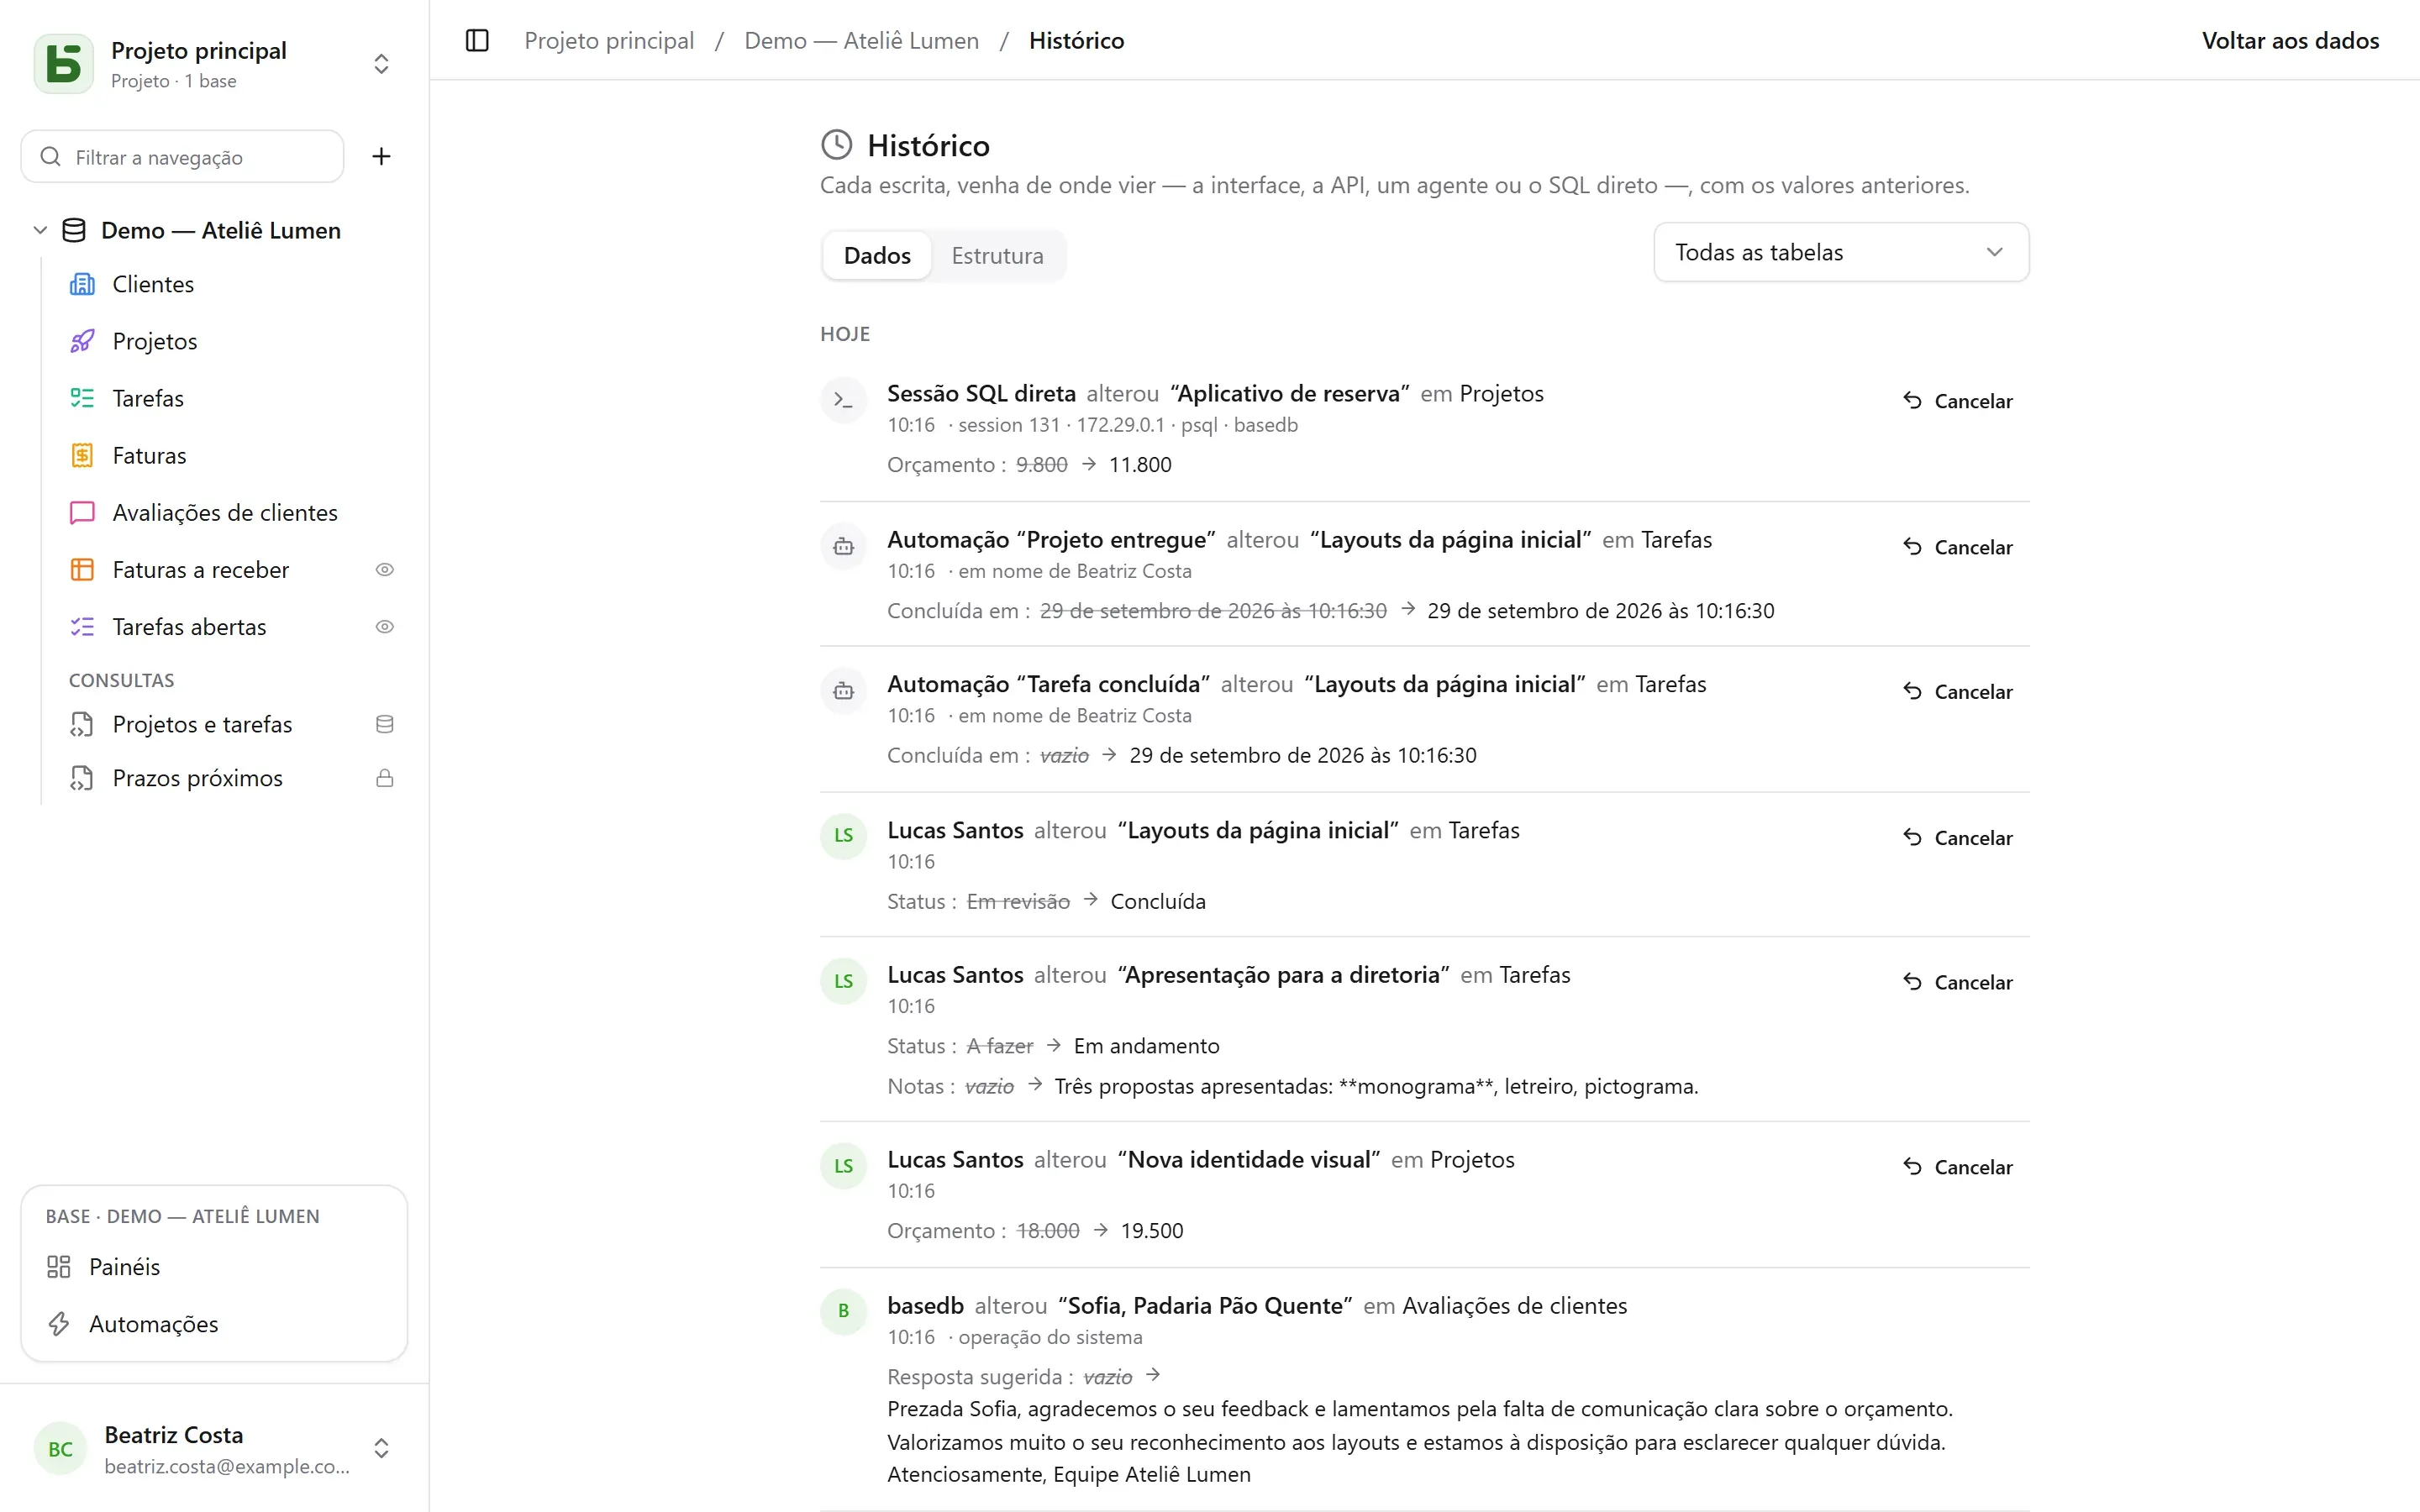Screen dimensions: 2420x1512
Task: Open Automações in base panel
Action: (x=214, y=1324)
